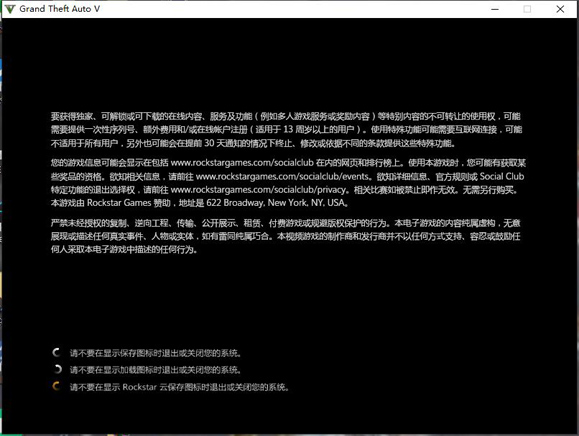Click the "Social Club" text in the notice
This screenshot has width=579, height=436.
click(502, 176)
